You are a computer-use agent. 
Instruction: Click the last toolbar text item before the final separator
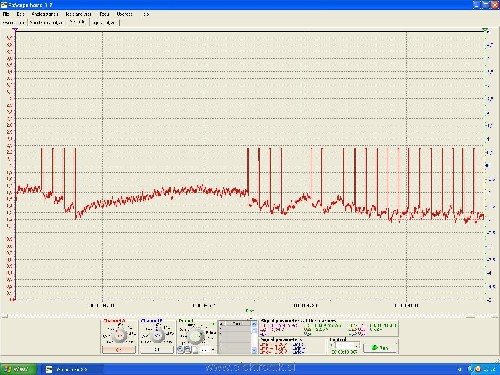click(x=104, y=23)
